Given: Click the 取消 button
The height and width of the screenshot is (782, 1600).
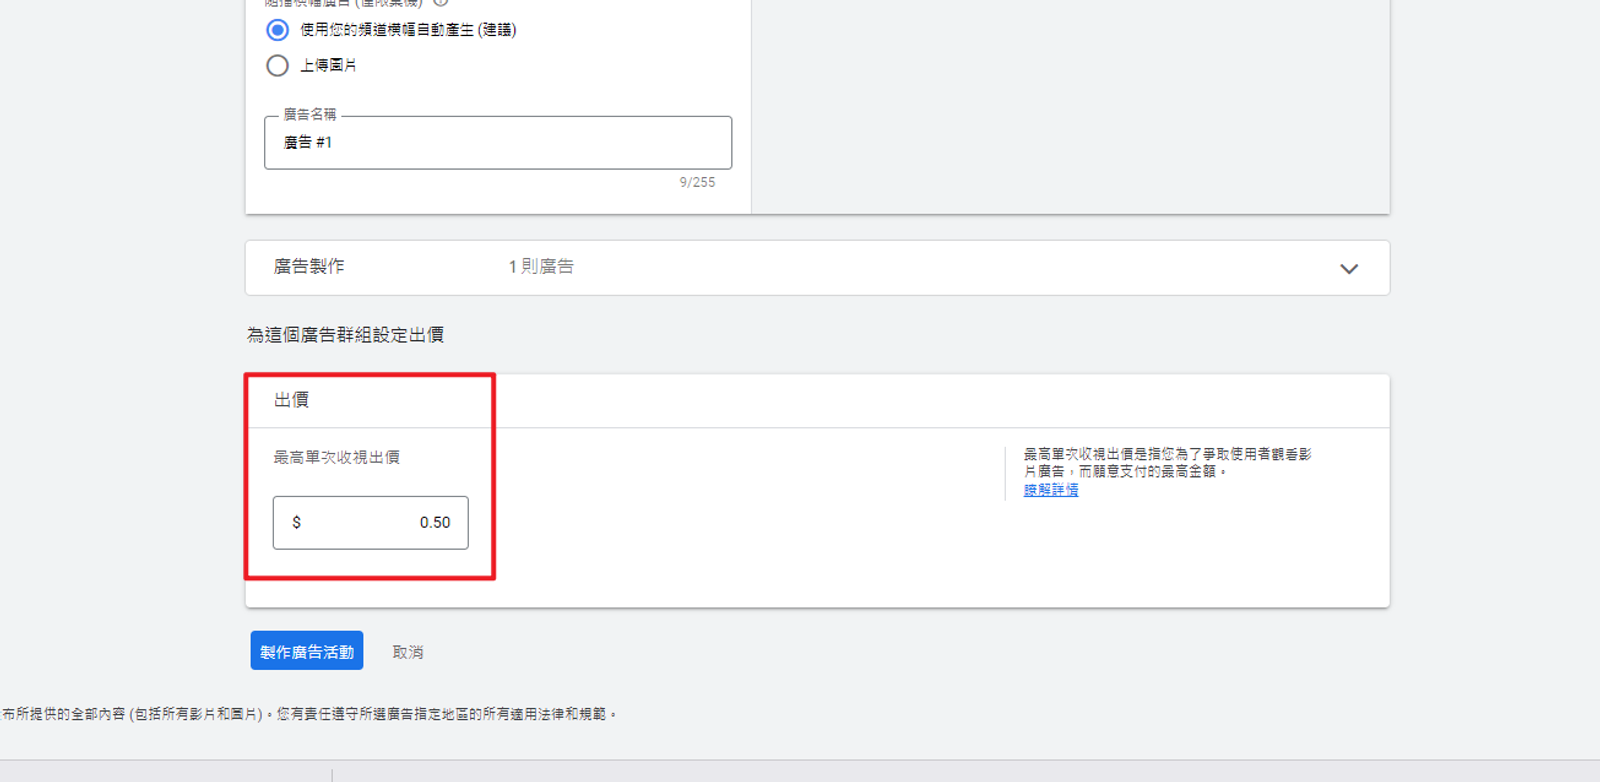Looking at the screenshot, I should click(x=408, y=652).
